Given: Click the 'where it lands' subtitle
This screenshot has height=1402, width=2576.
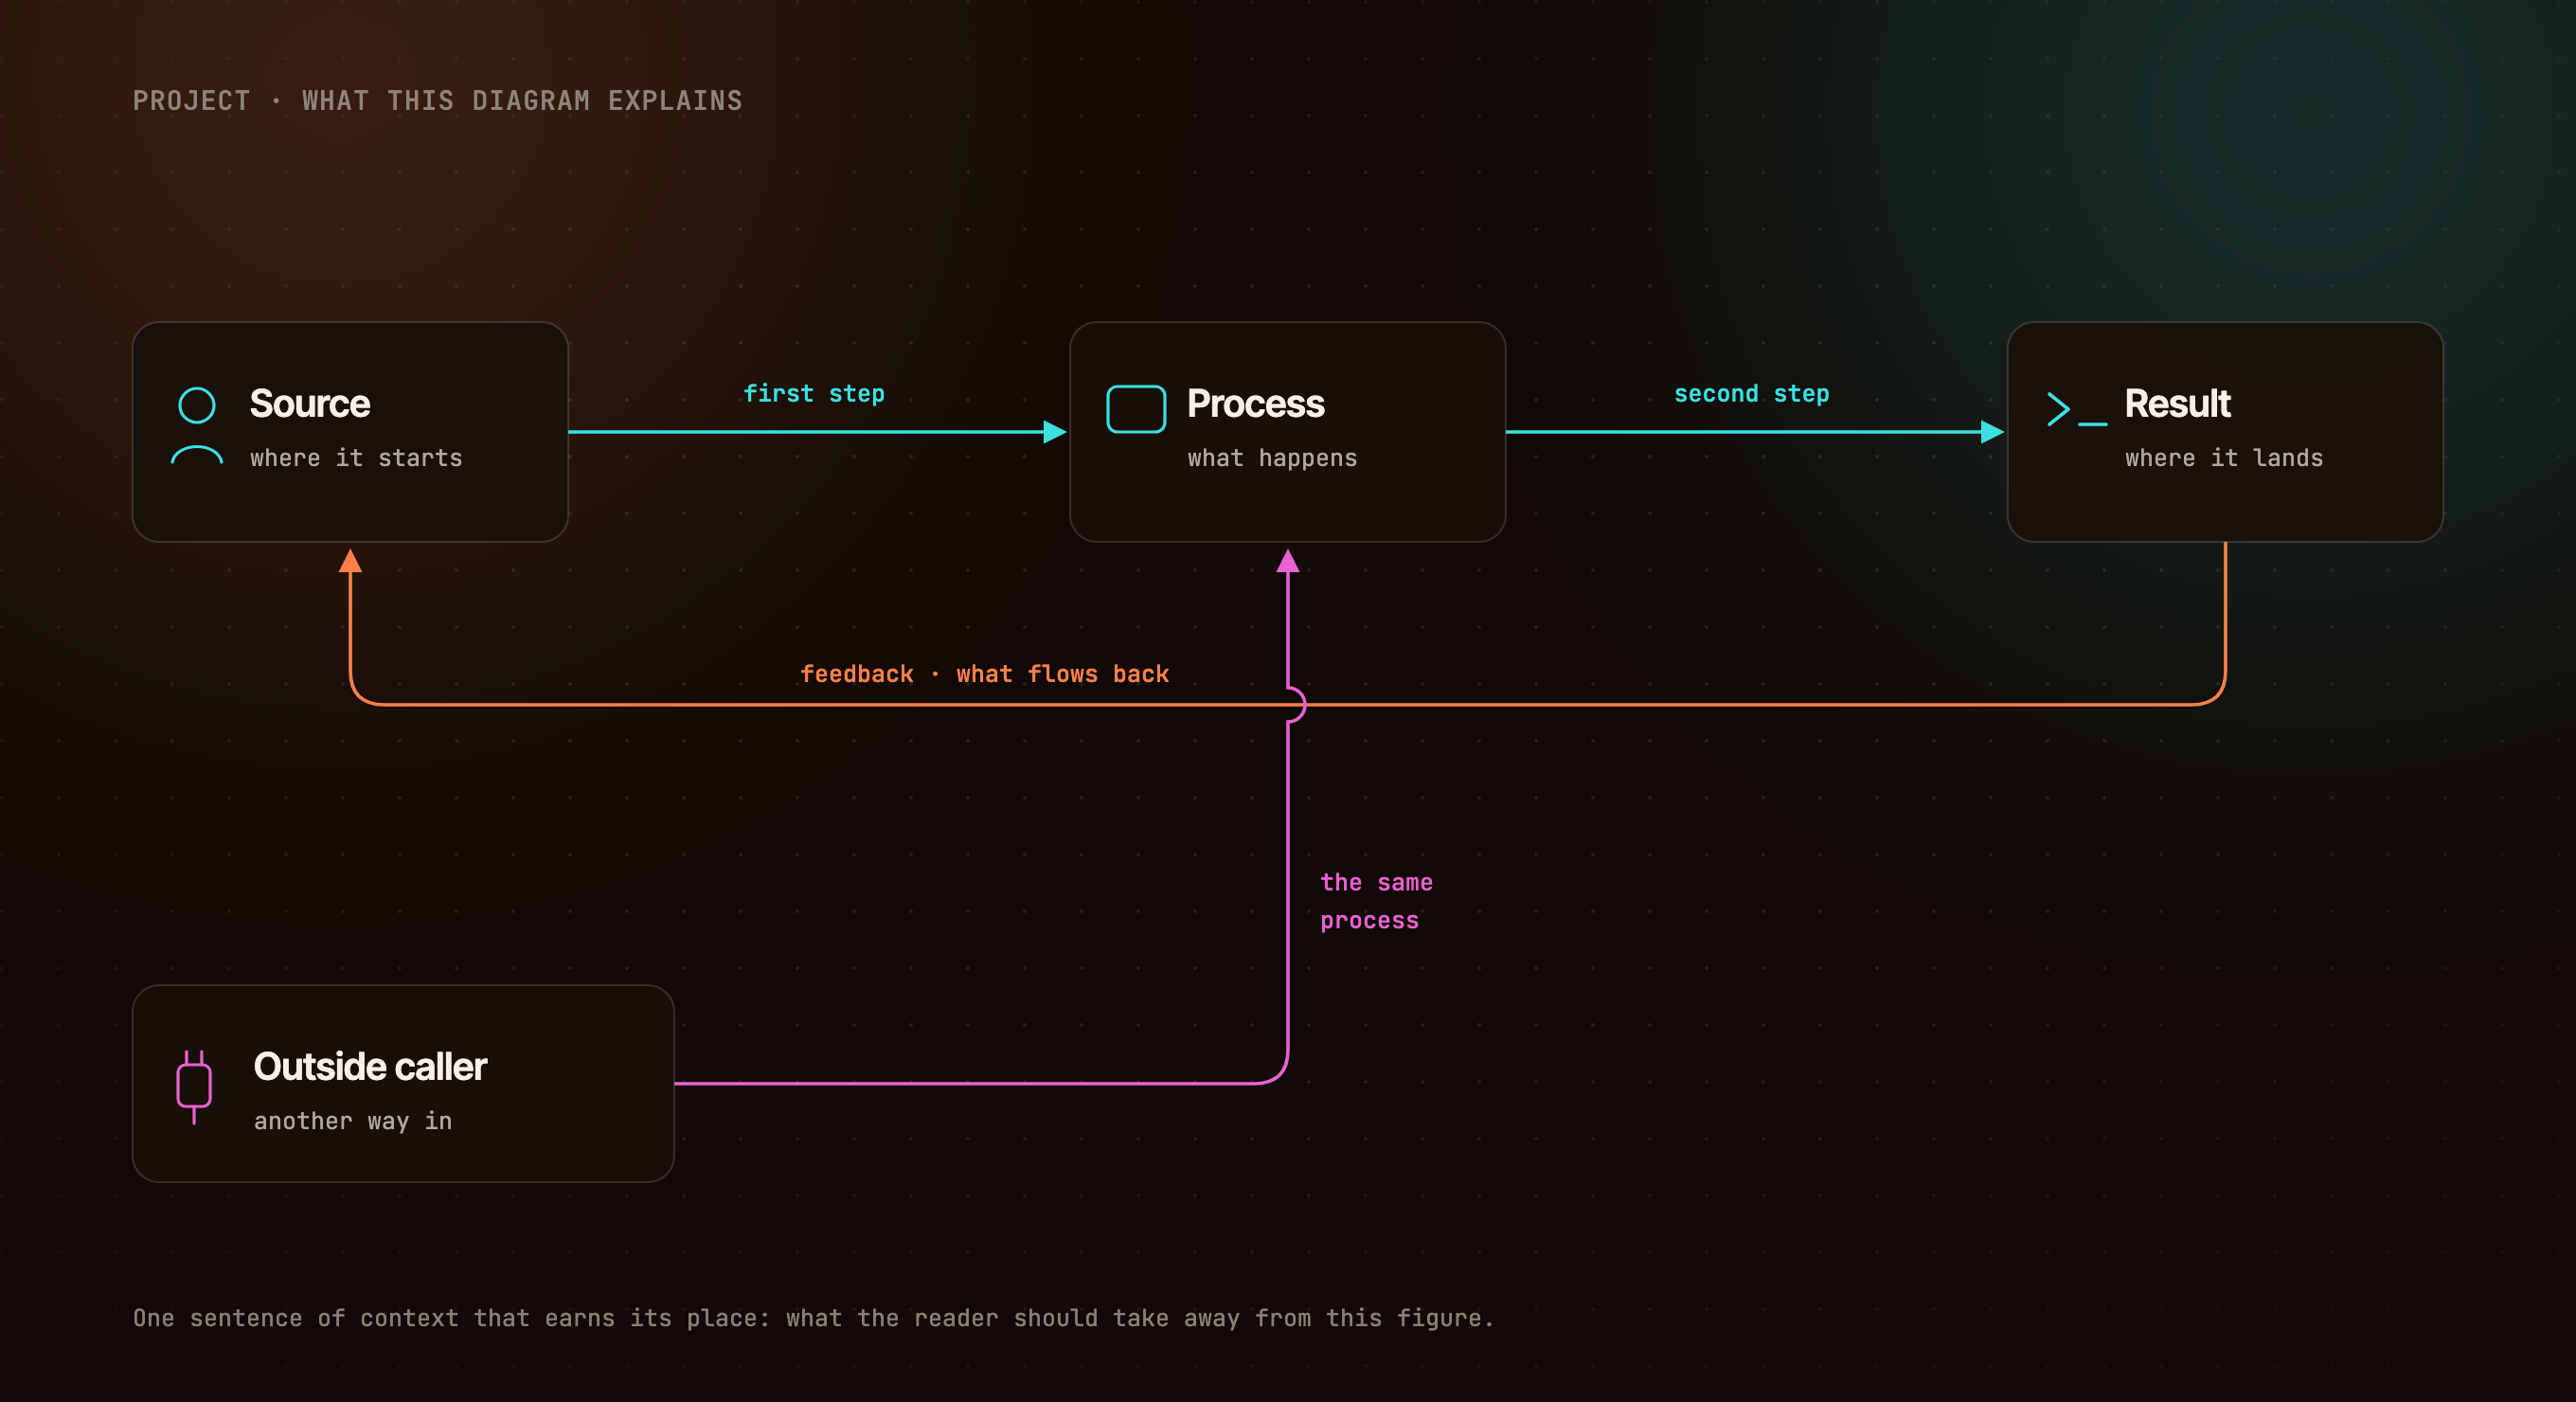Looking at the screenshot, I should (x=2224, y=458).
